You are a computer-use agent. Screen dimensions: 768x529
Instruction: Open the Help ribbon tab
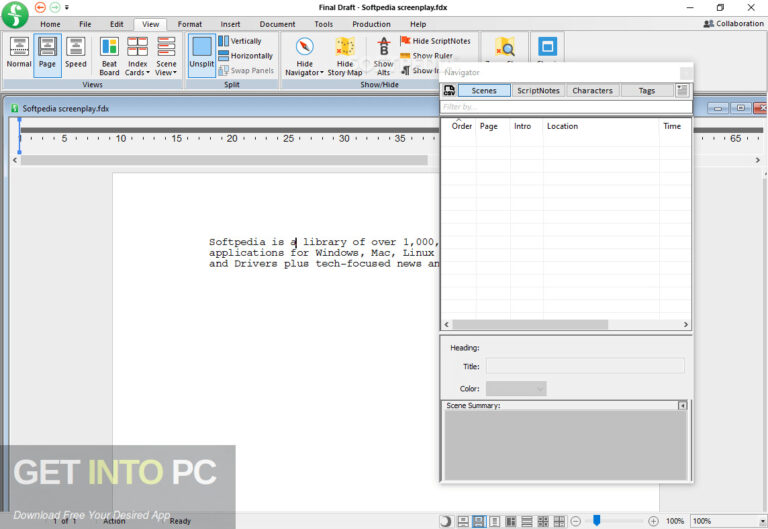pos(418,24)
